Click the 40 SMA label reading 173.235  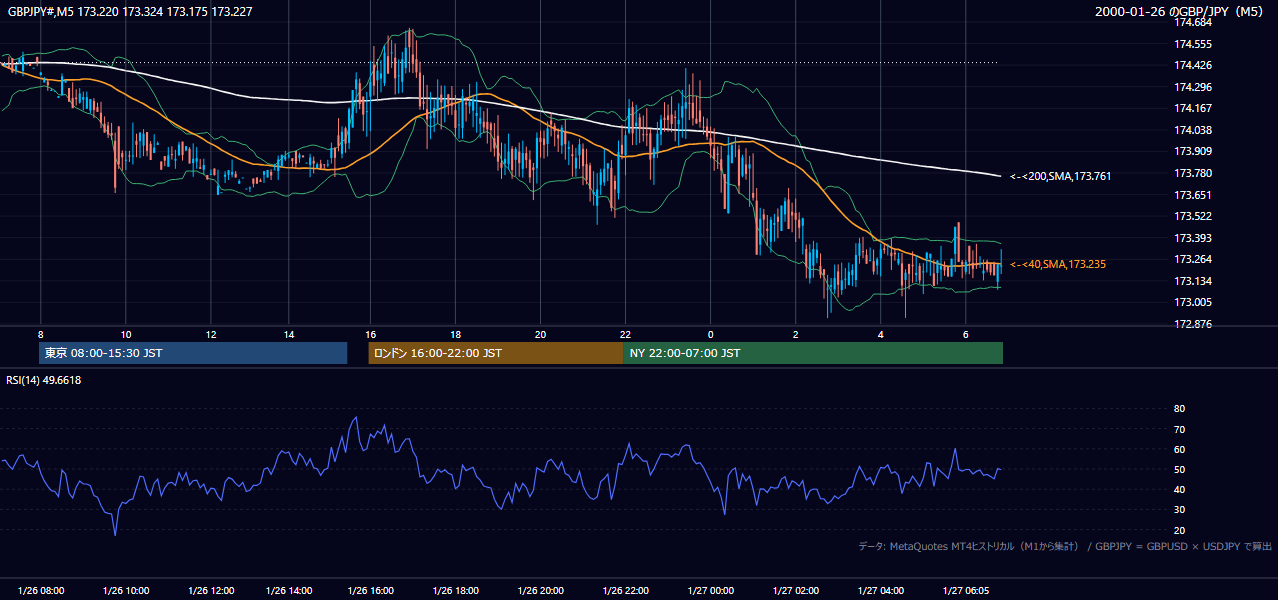pyautogui.click(x=1058, y=264)
